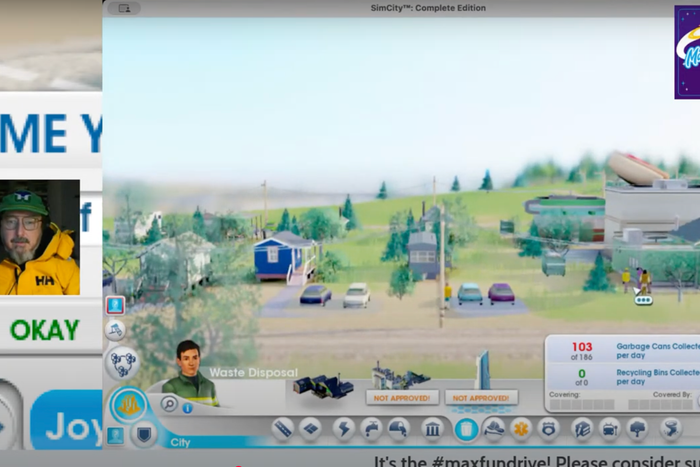Open the Zones build menu
This screenshot has height=467, width=700.
[x=311, y=429]
